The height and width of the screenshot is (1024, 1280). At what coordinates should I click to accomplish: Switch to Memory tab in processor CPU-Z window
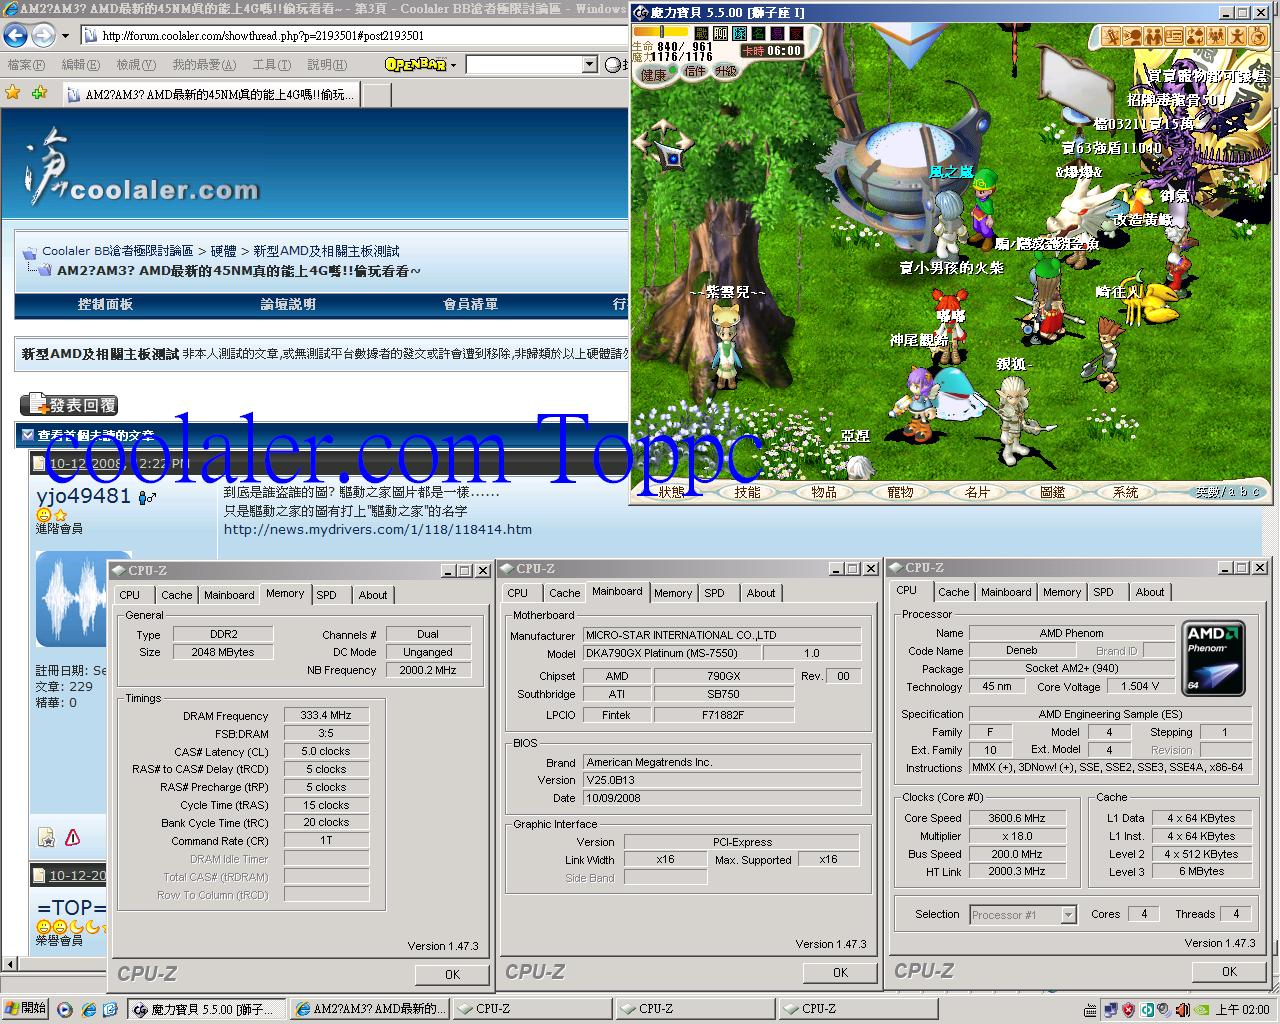[1061, 592]
